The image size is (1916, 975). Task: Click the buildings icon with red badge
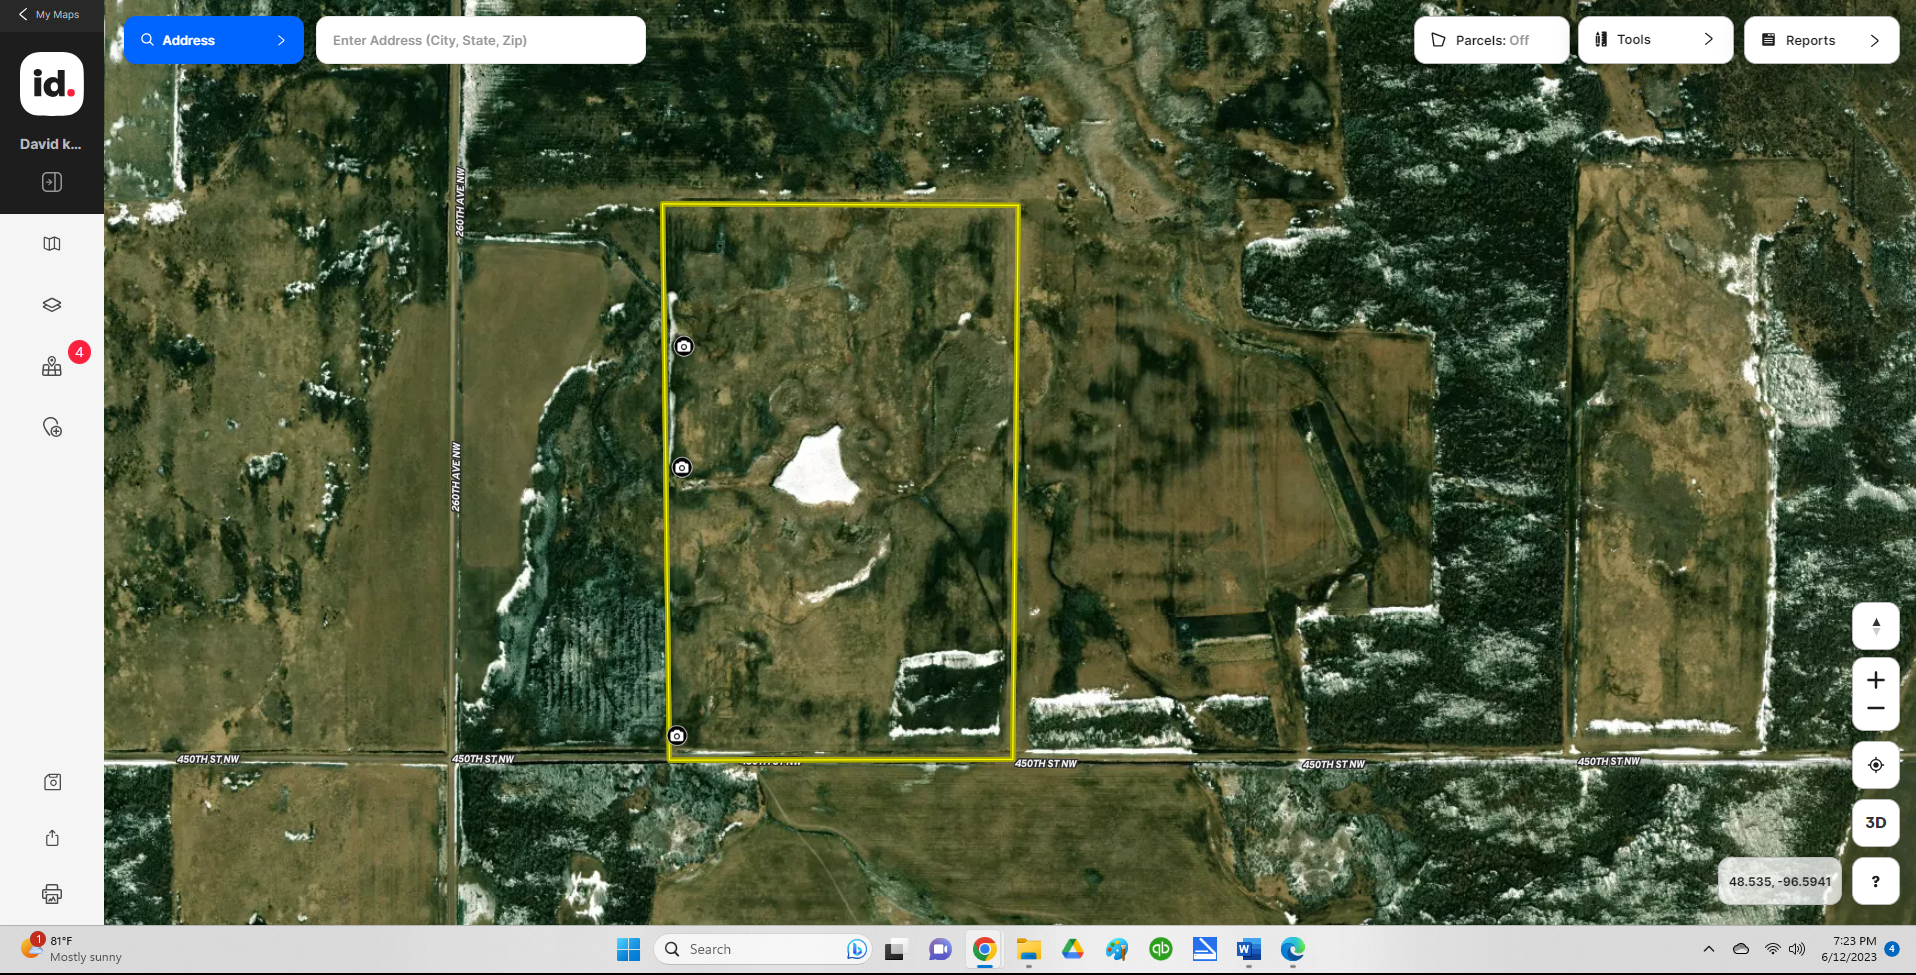tap(52, 367)
